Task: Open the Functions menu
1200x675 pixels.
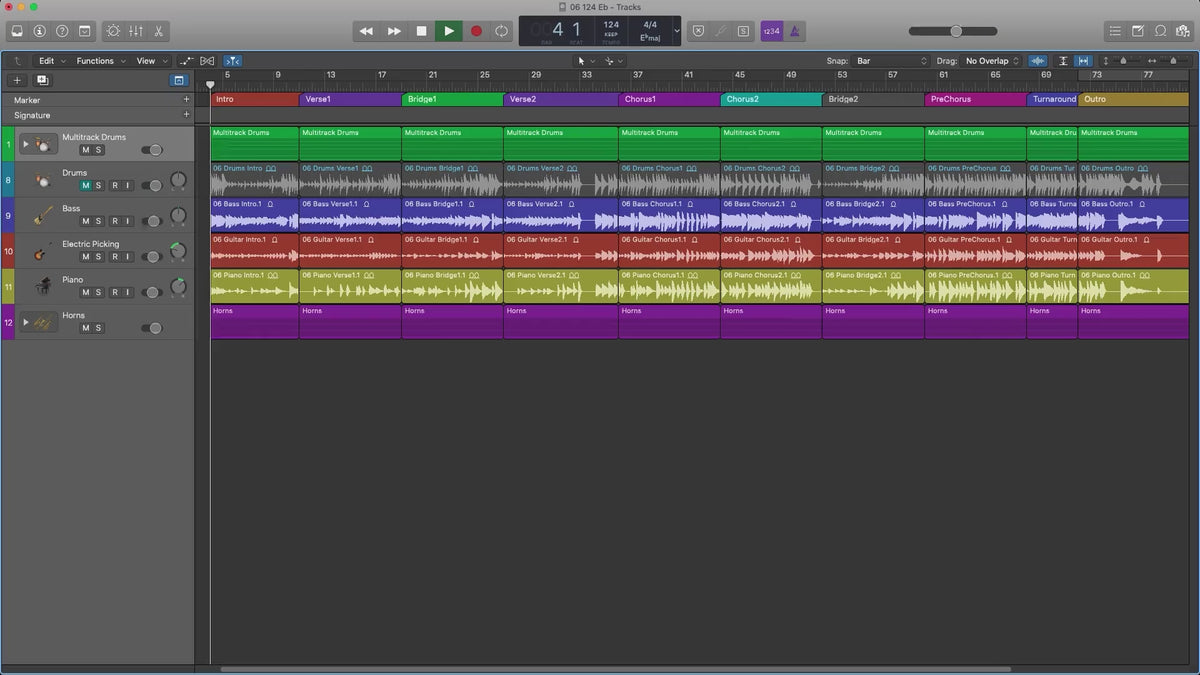Action: point(101,61)
